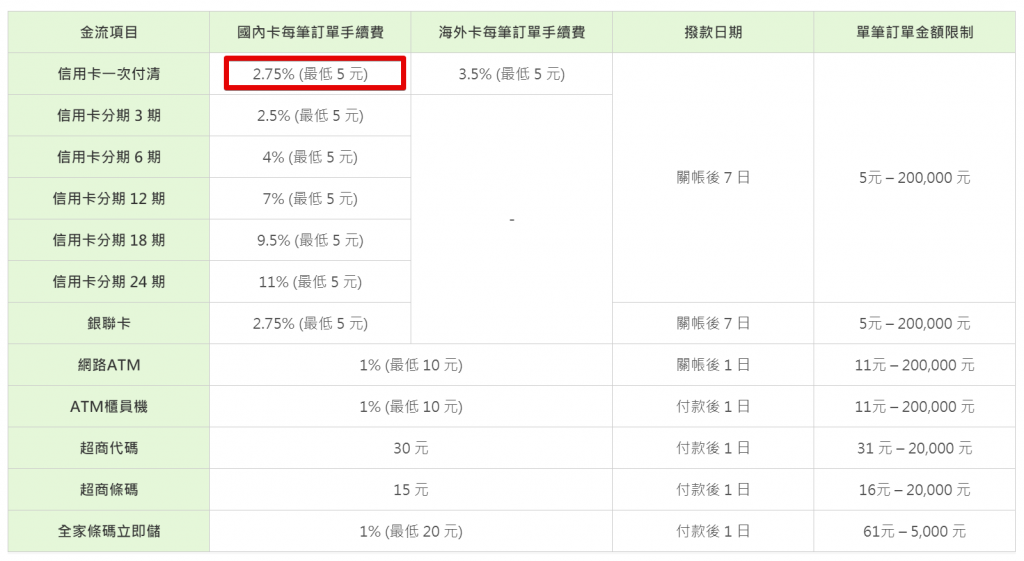Select the 信用卡分期 12 期 row label
The image size is (1024, 561).
pyautogui.click(x=108, y=199)
